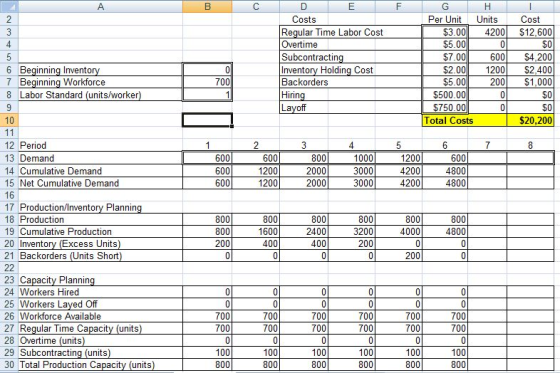560x373 pixels.
Task: Select row 10 header
Action: (x=9, y=120)
